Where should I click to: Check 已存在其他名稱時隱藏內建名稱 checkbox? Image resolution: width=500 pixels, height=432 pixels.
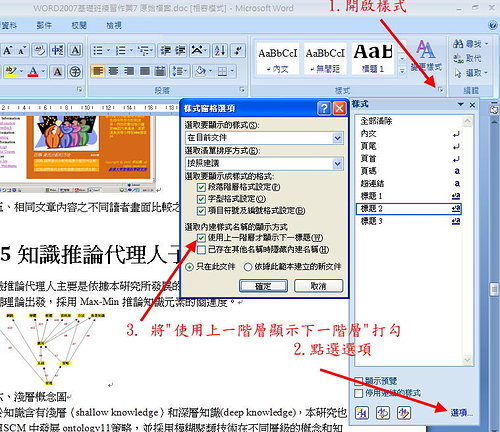(201, 250)
